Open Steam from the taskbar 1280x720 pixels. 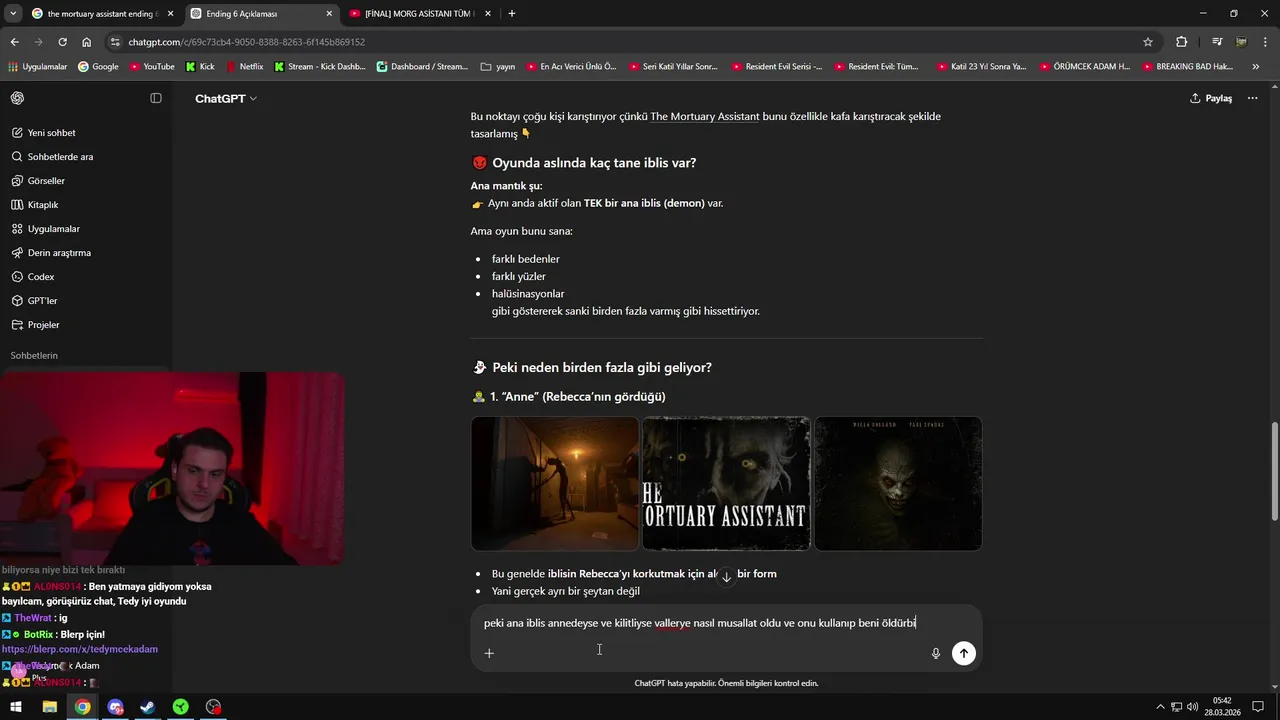(148, 707)
